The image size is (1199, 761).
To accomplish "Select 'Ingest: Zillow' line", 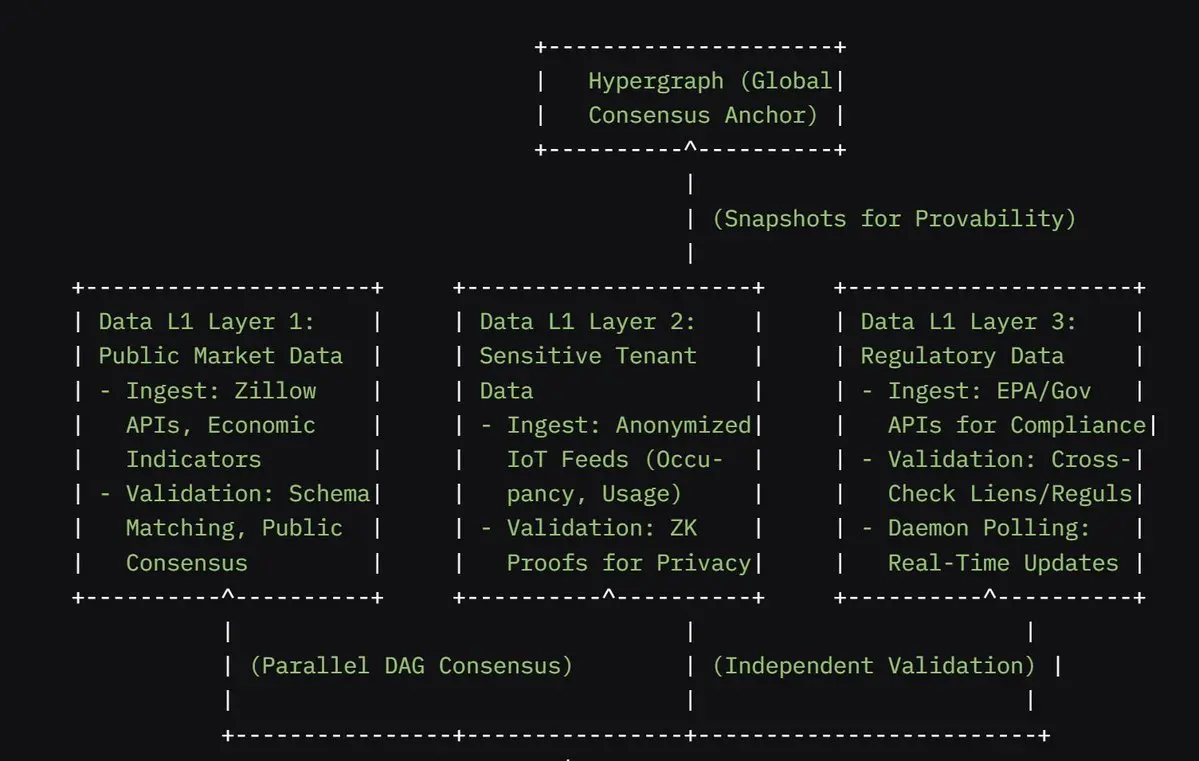I will [208, 391].
